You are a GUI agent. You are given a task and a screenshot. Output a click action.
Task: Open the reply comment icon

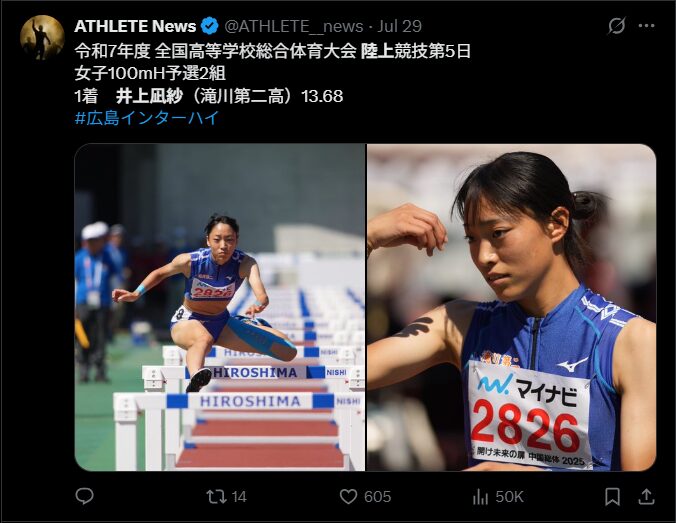pyautogui.click(x=84, y=496)
